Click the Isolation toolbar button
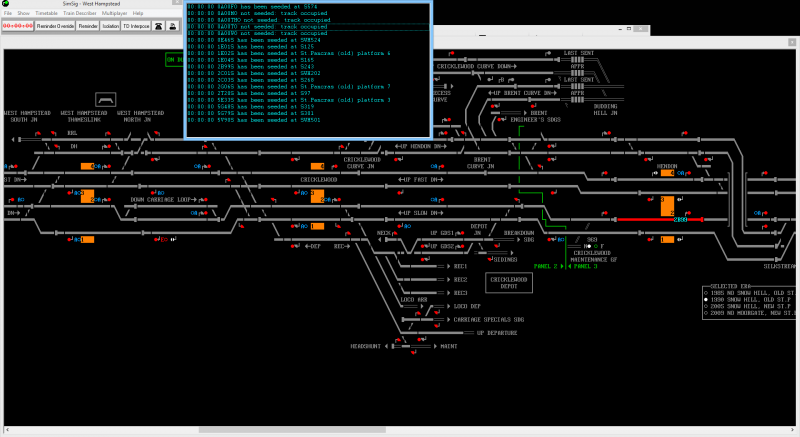 coord(110,26)
